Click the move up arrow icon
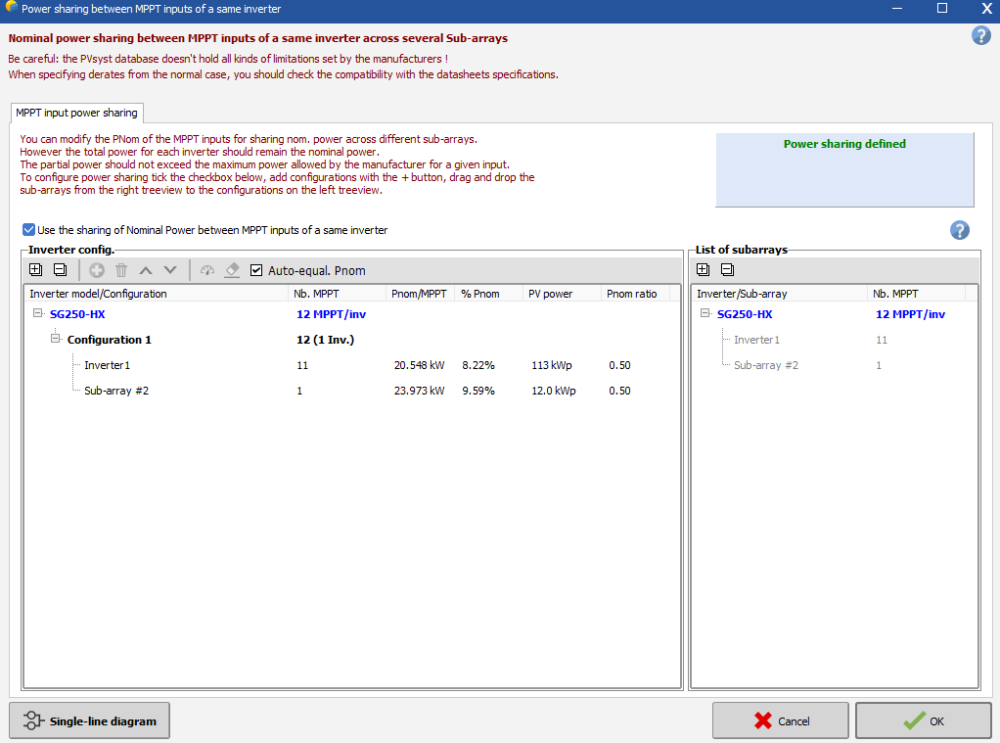This screenshot has width=1000, height=743. [145, 270]
